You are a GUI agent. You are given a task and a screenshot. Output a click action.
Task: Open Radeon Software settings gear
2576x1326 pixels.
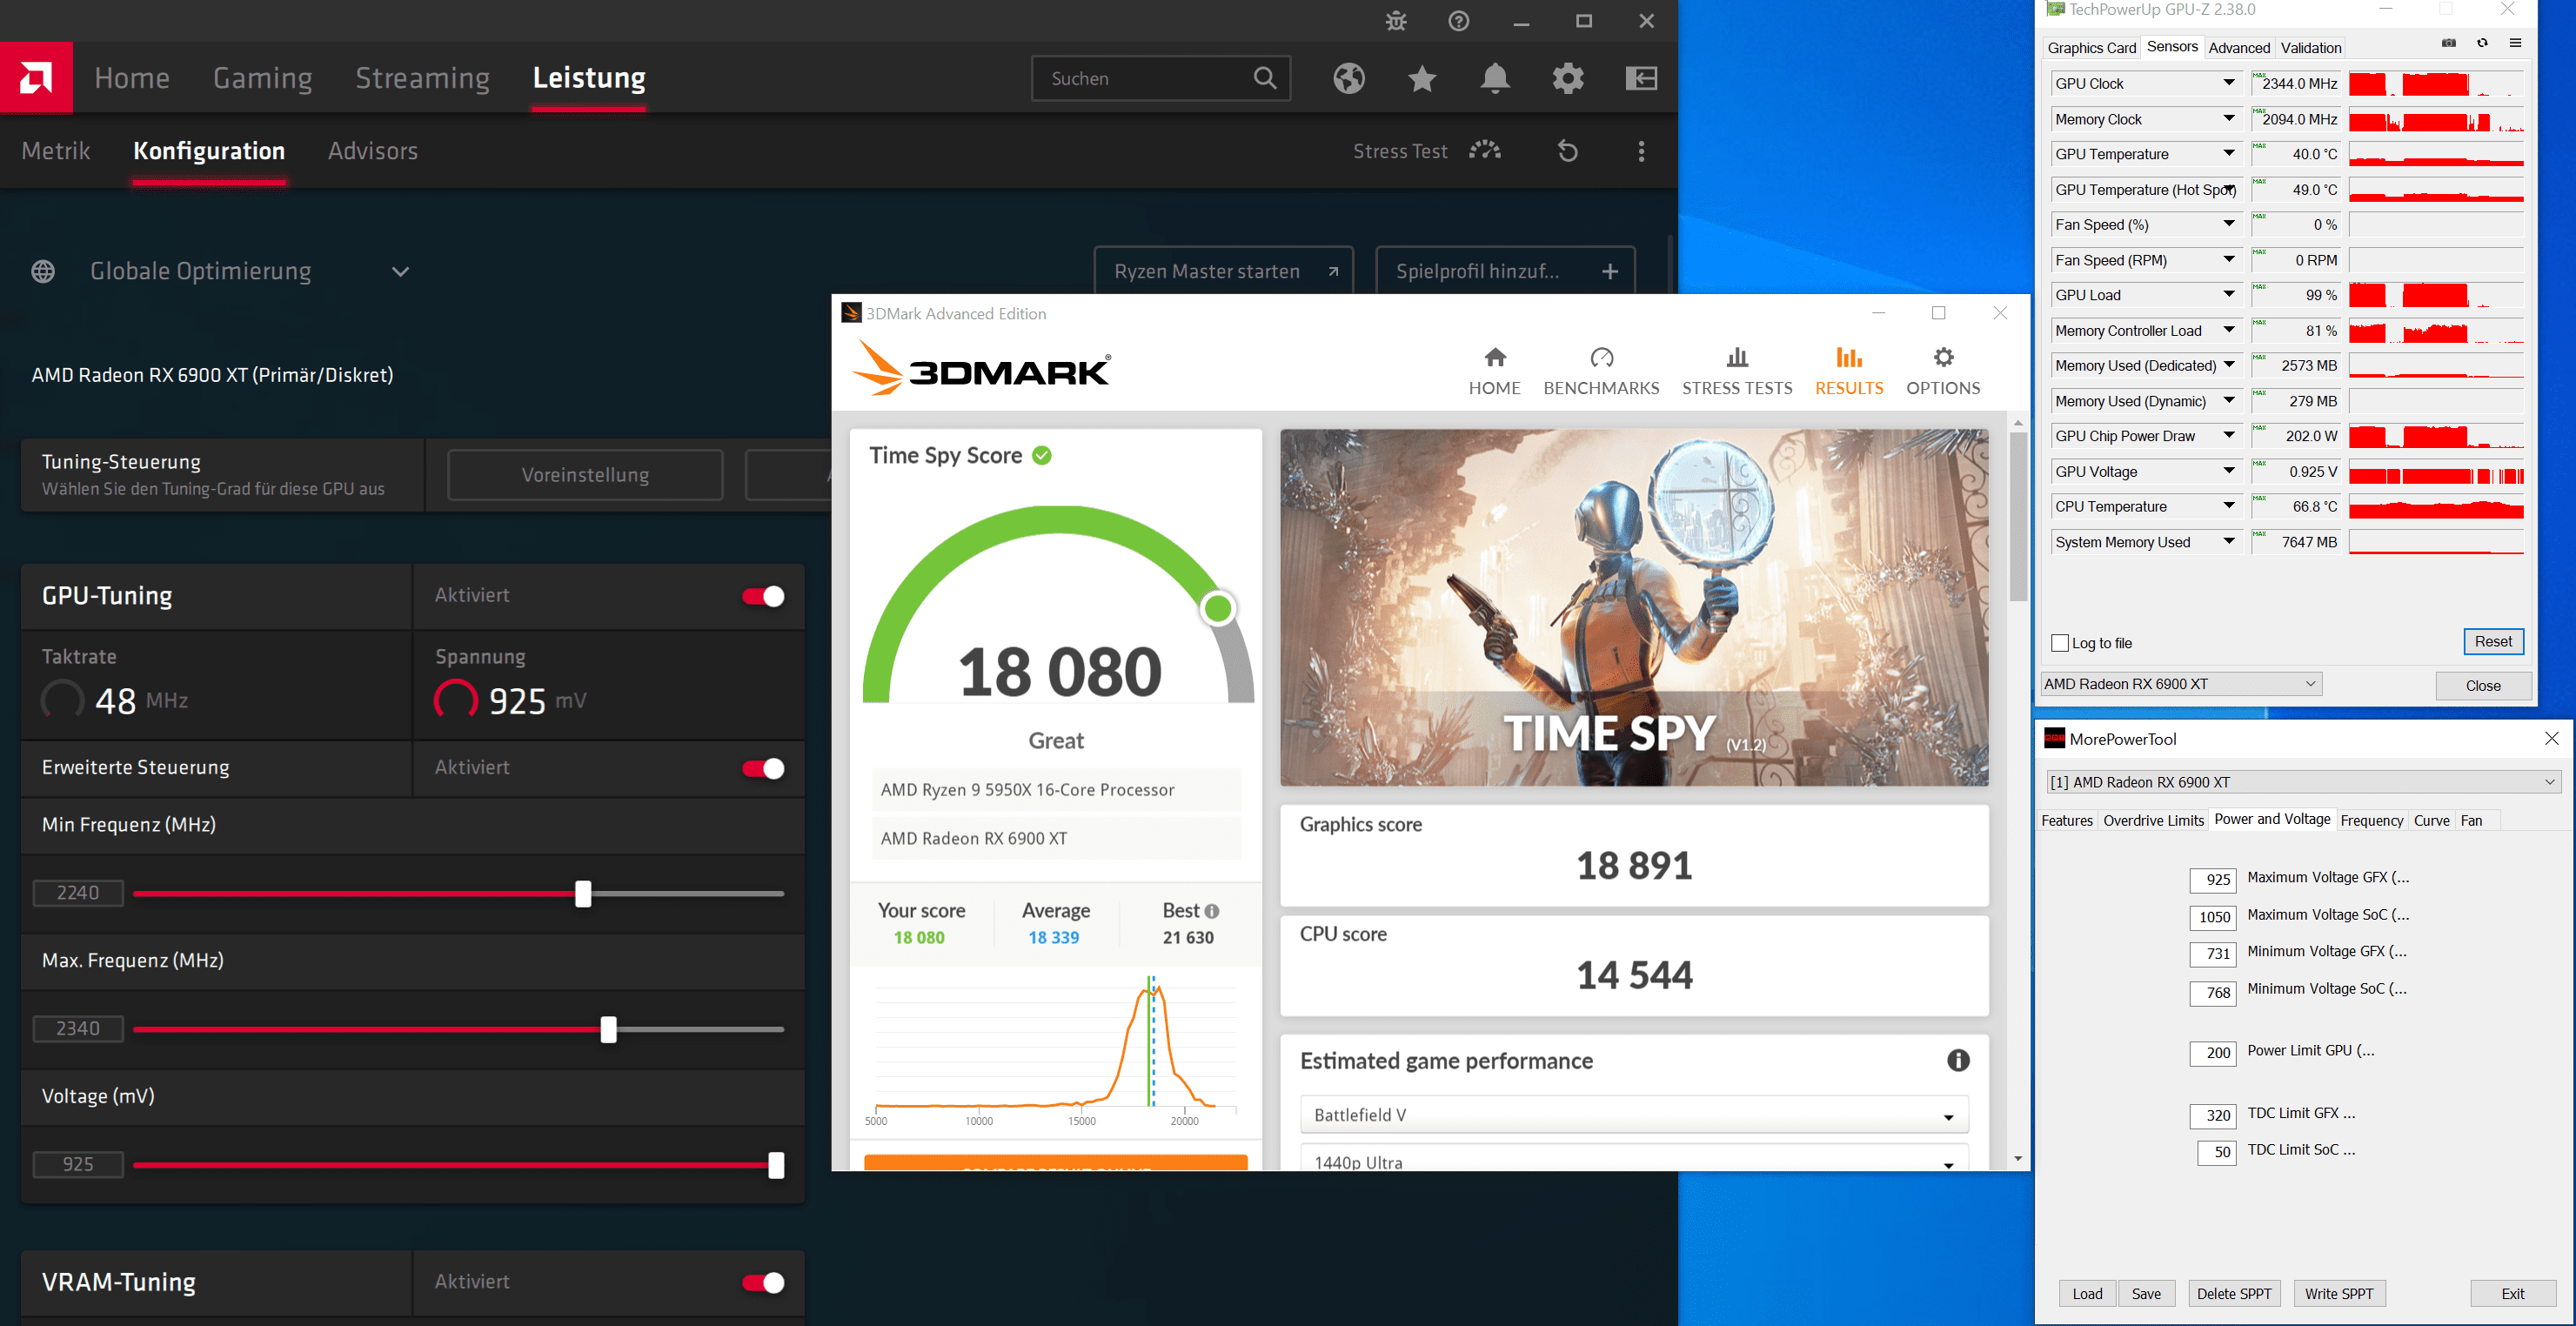[x=1567, y=78]
